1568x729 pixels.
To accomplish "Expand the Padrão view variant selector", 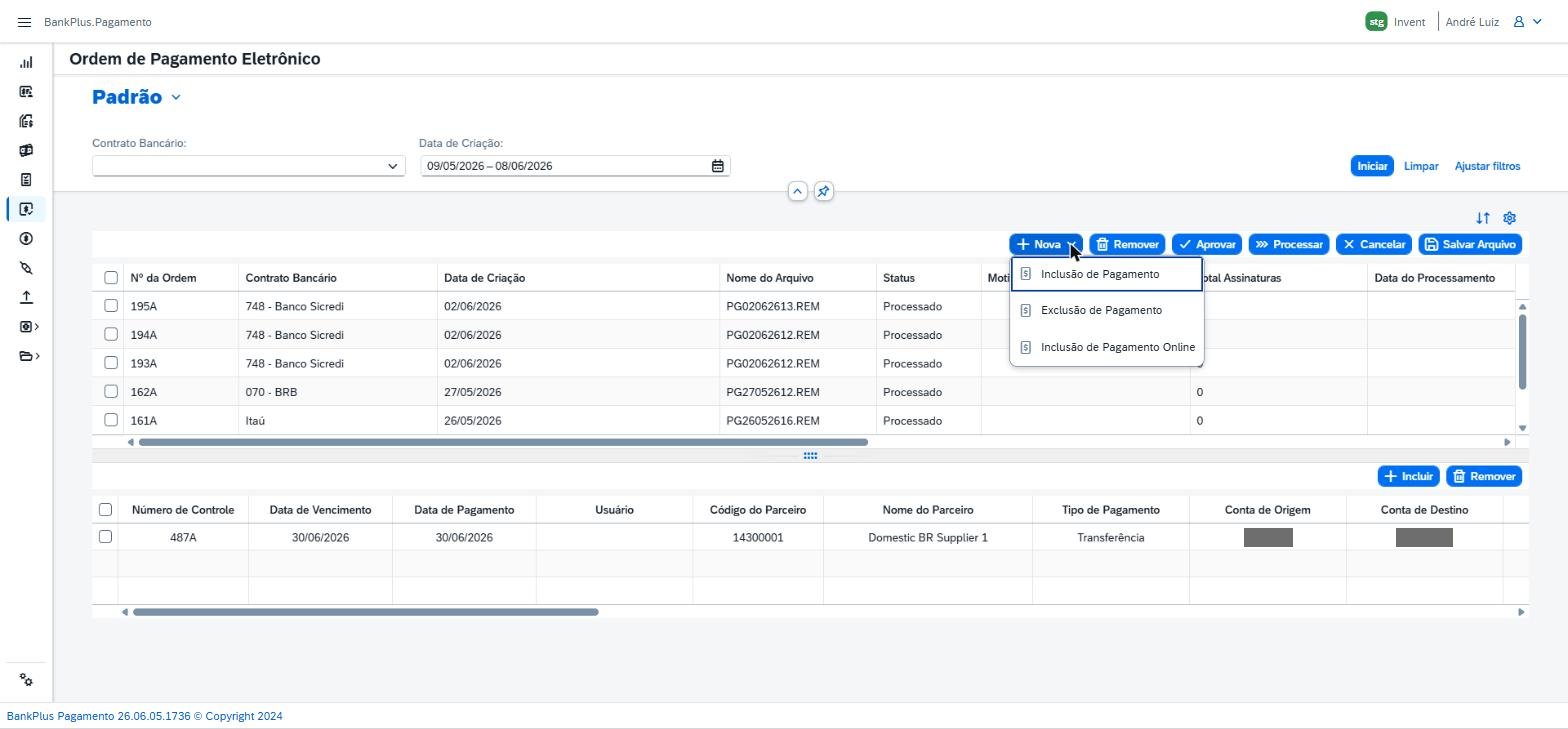I will pos(176,97).
